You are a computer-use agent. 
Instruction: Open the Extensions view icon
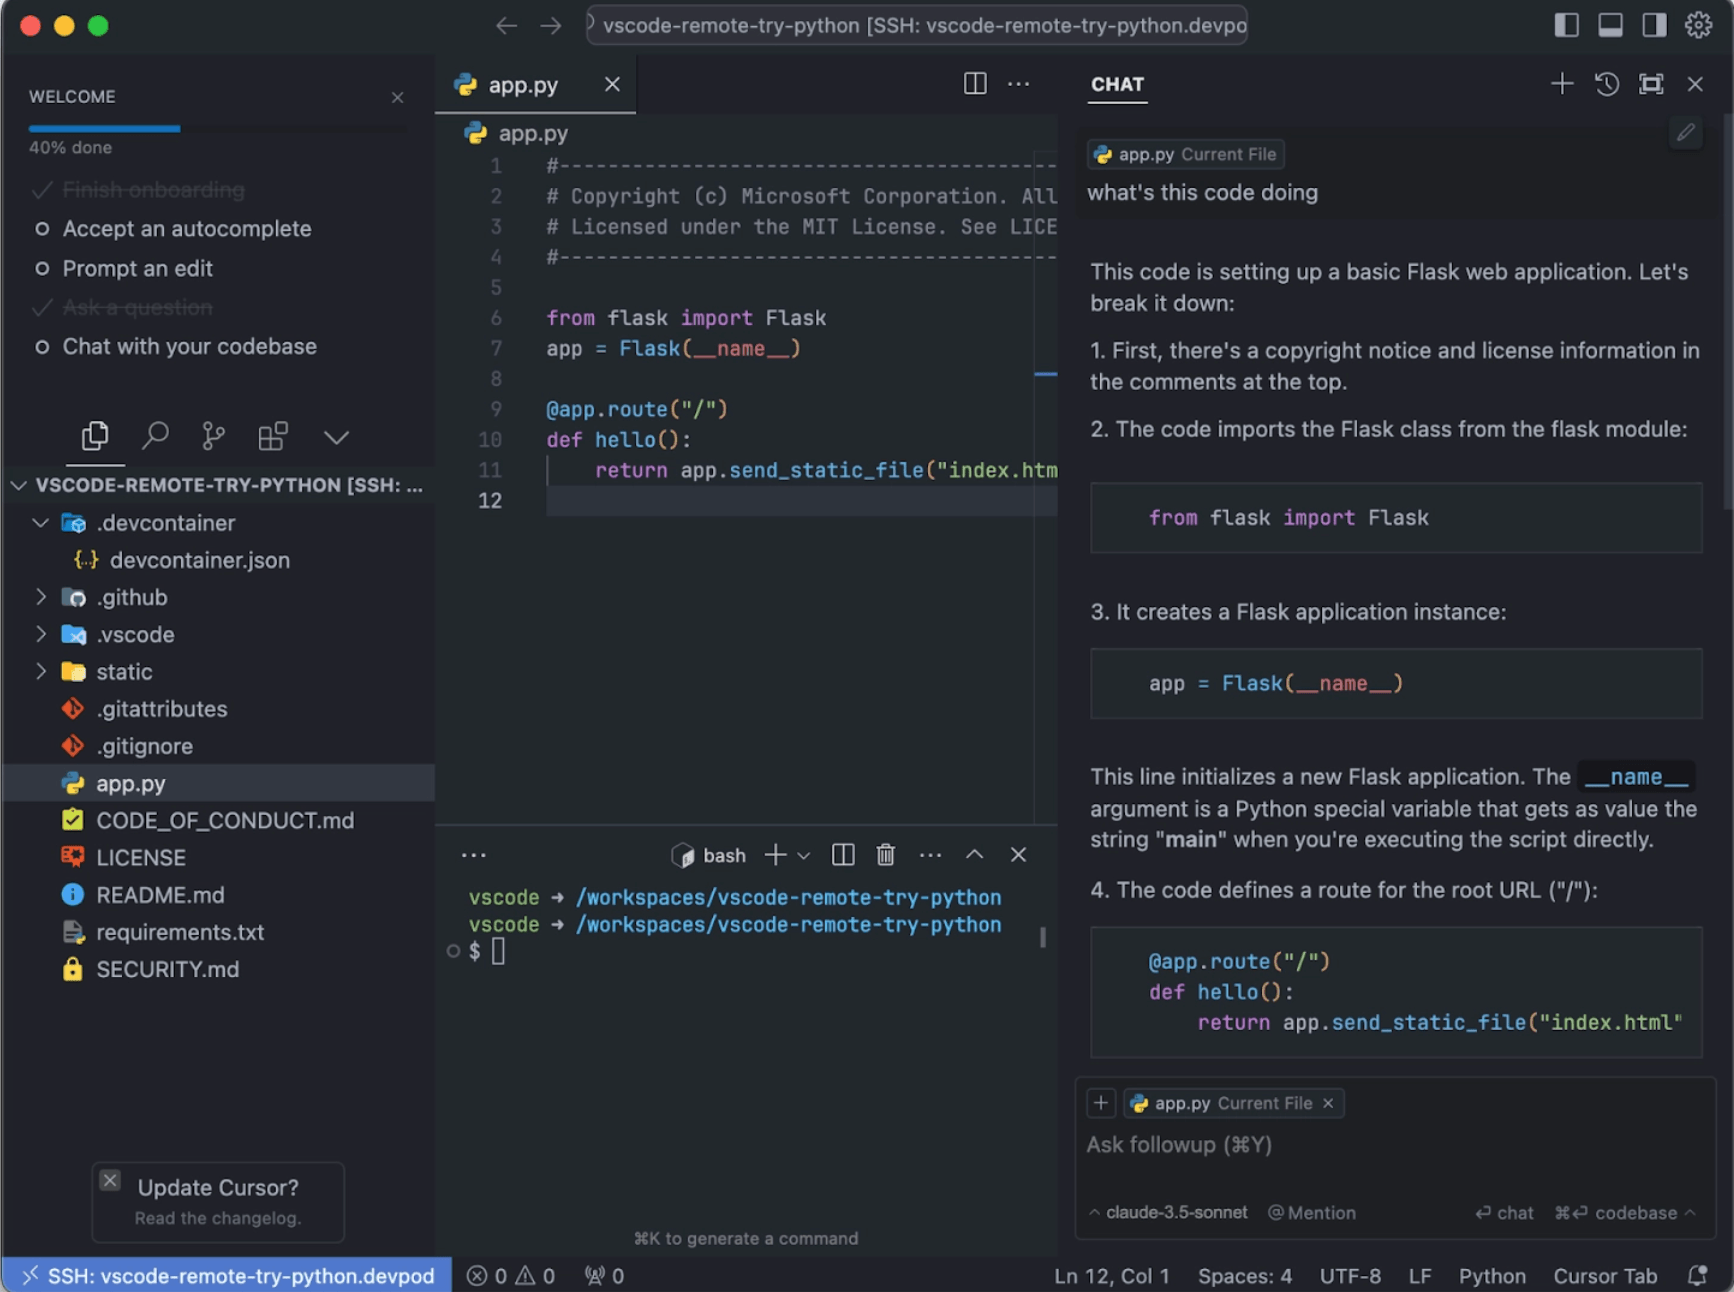272,436
